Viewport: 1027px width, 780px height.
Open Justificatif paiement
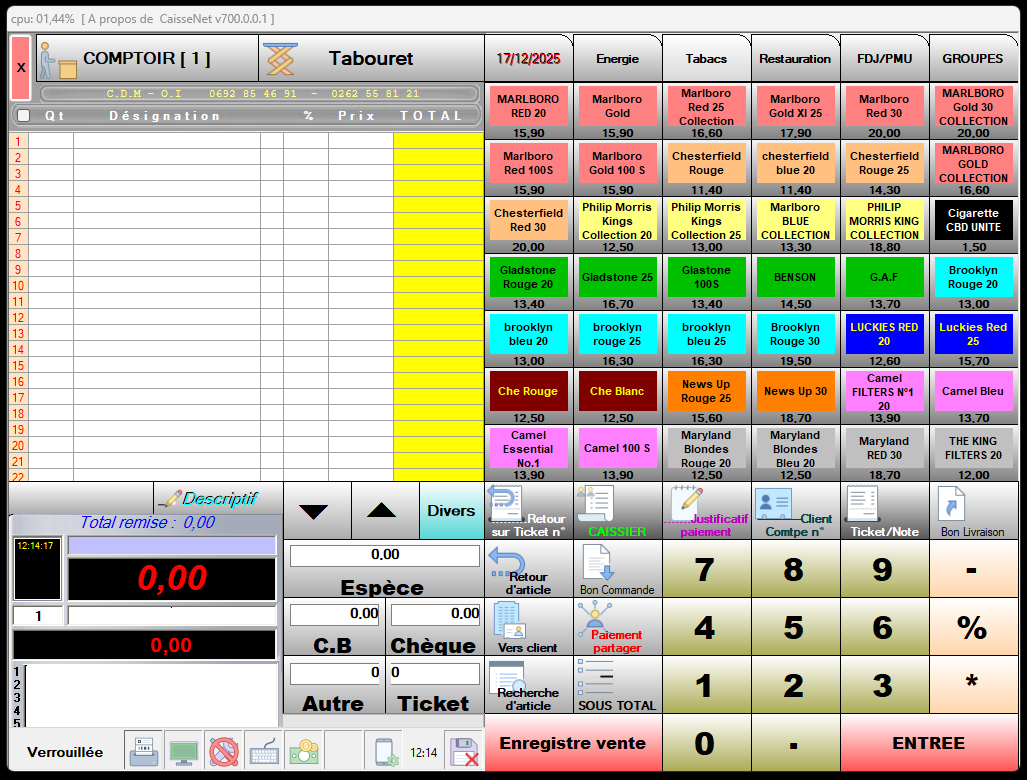tap(707, 511)
